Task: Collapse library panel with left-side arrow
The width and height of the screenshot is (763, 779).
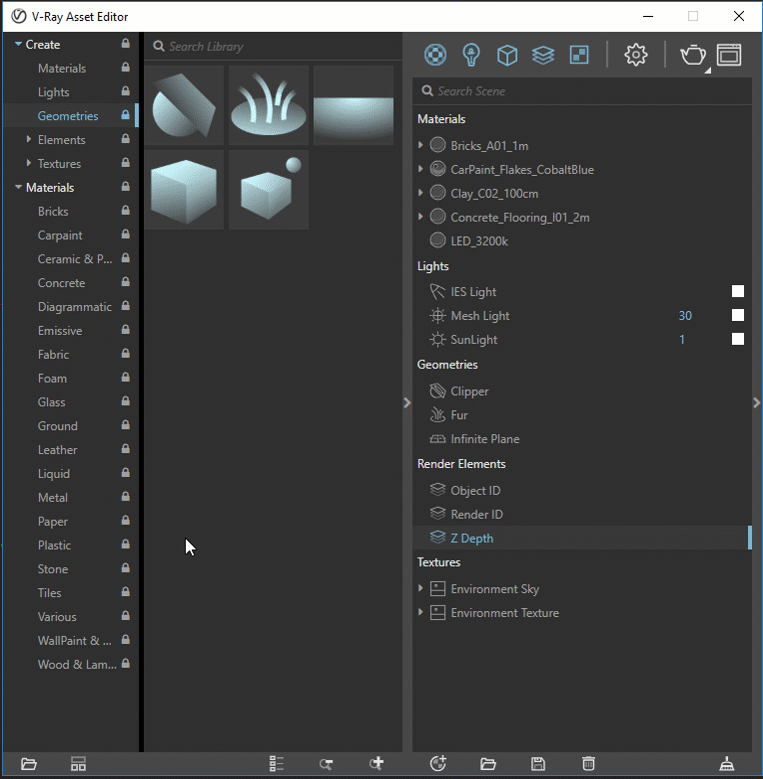Action: [407, 402]
